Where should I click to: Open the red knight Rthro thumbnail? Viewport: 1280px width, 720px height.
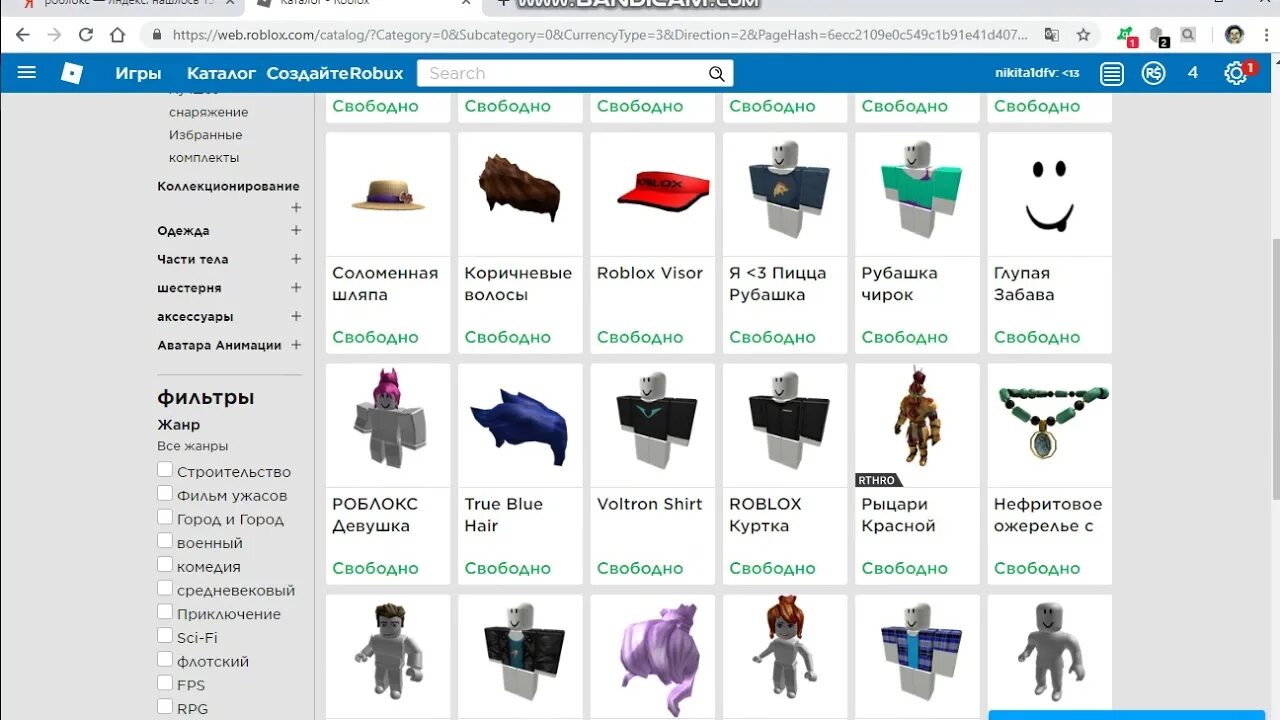point(917,425)
